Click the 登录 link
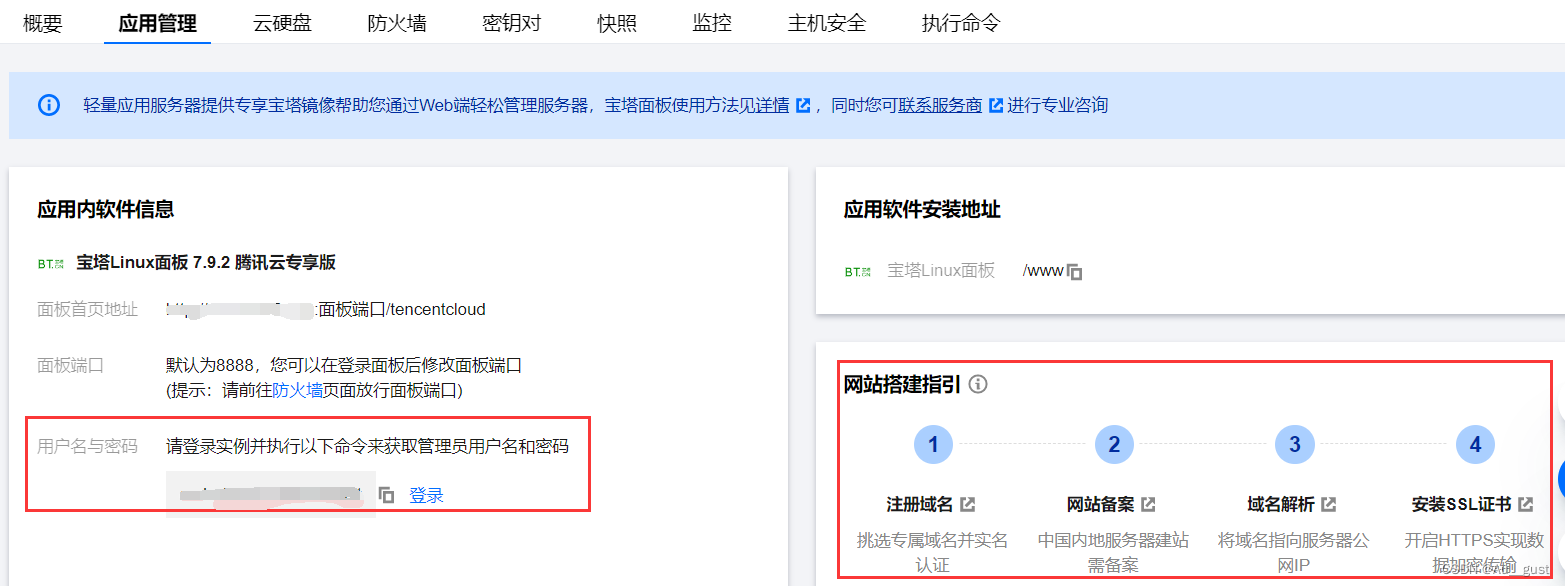This screenshot has width=1565, height=586. (426, 495)
